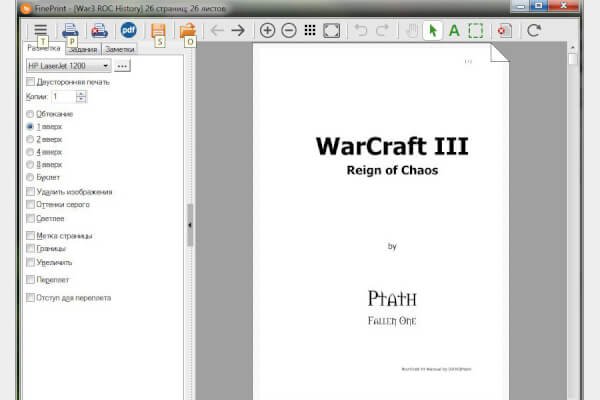Select 8 вверх layout radio

(x=30, y=165)
